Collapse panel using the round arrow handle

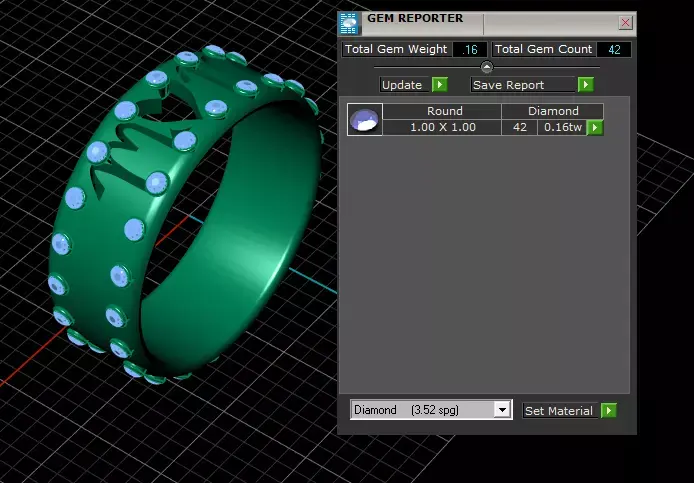486,67
